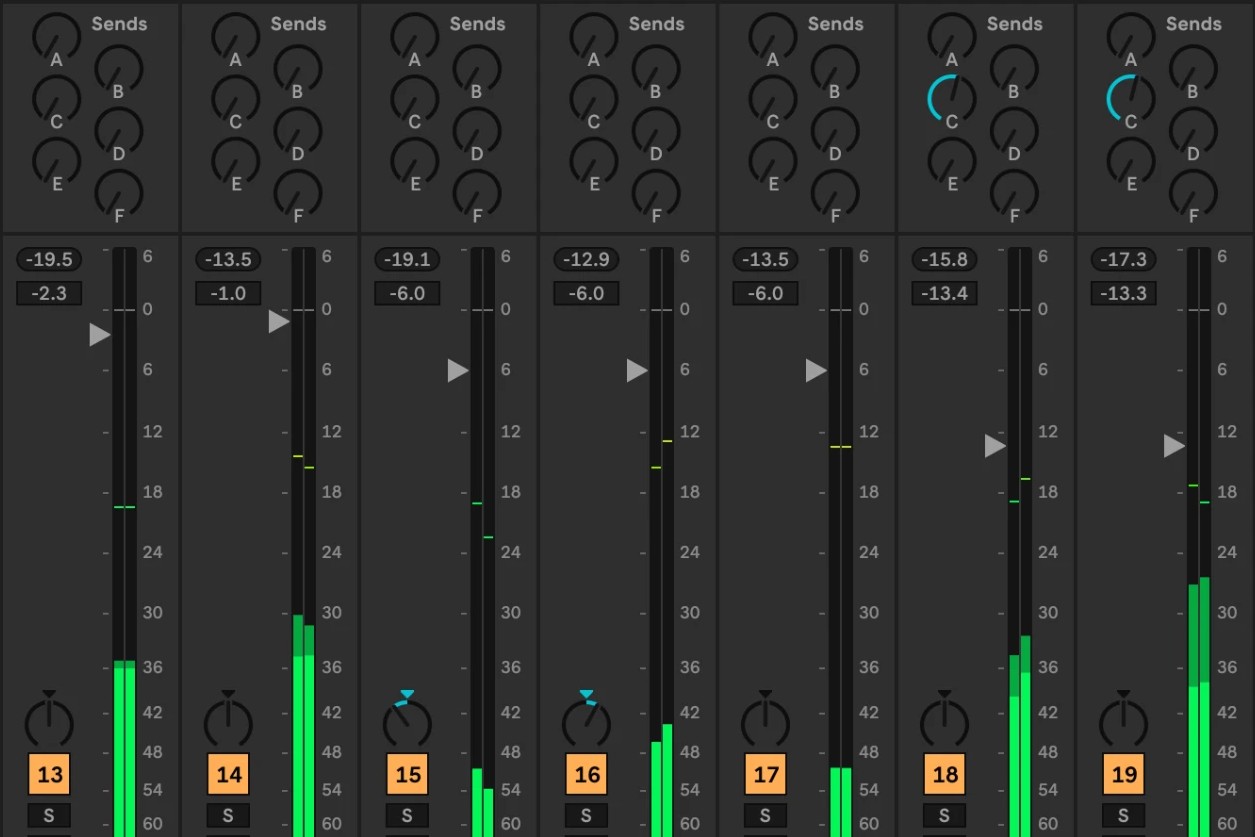This screenshot has width=1255, height=837.
Task: Click Send C knob on track 18
Action: click(x=952, y=98)
